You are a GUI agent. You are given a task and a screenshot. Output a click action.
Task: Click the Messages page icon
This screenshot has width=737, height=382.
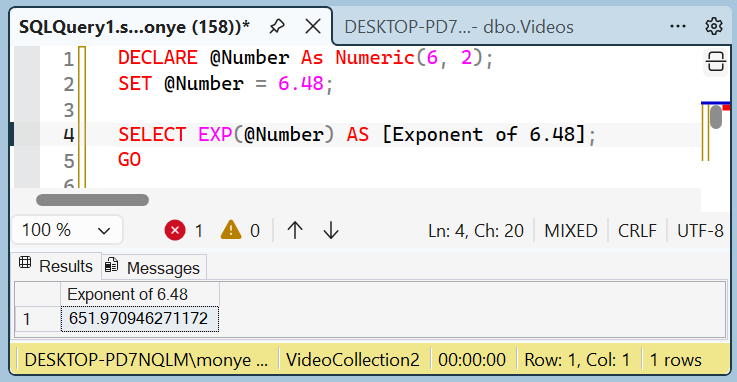coord(111,265)
